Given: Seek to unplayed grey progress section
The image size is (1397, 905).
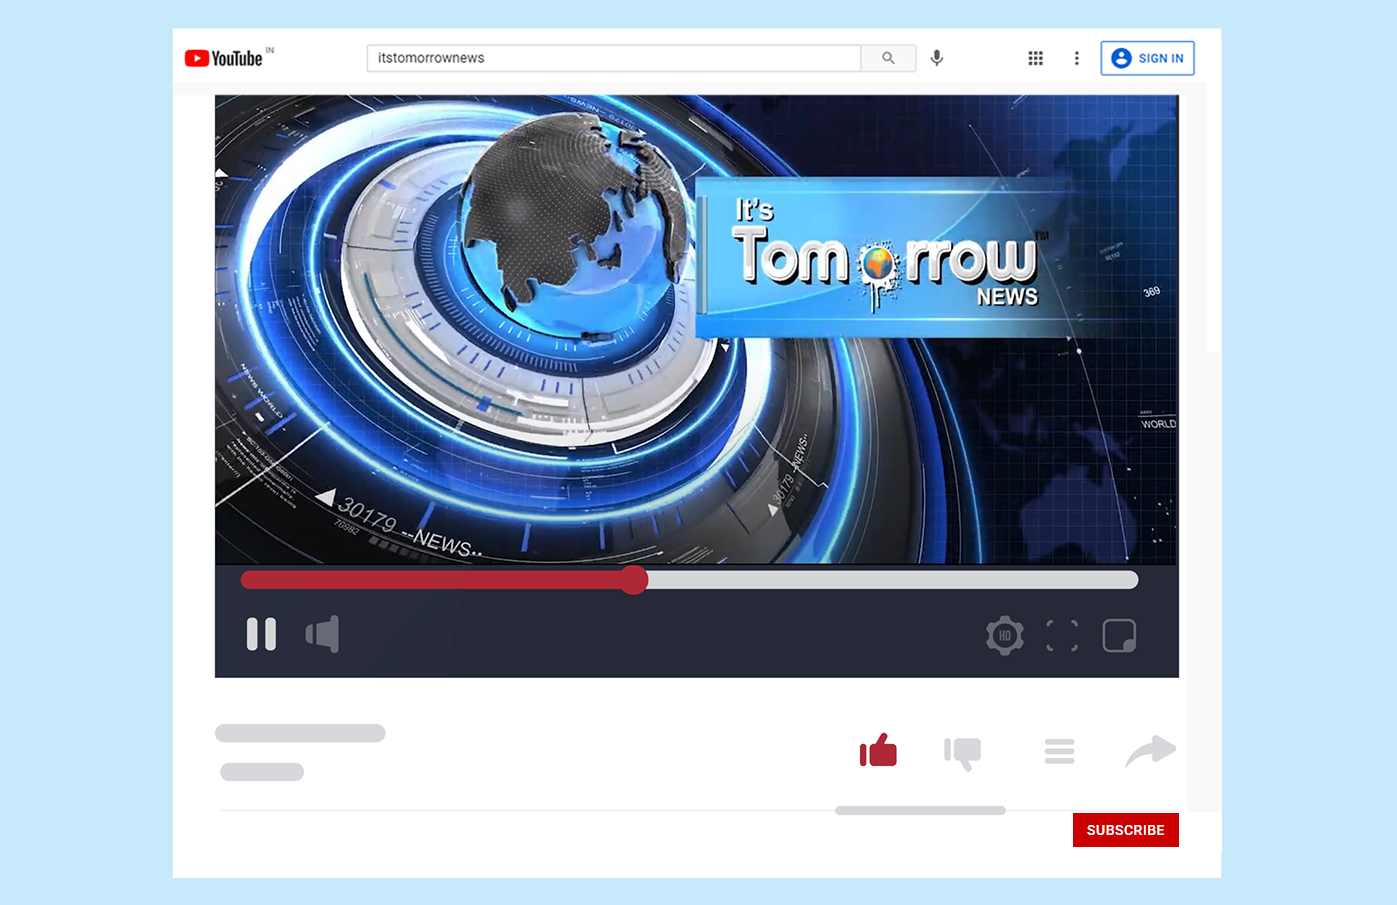Looking at the screenshot, I should tap(890, 580).
